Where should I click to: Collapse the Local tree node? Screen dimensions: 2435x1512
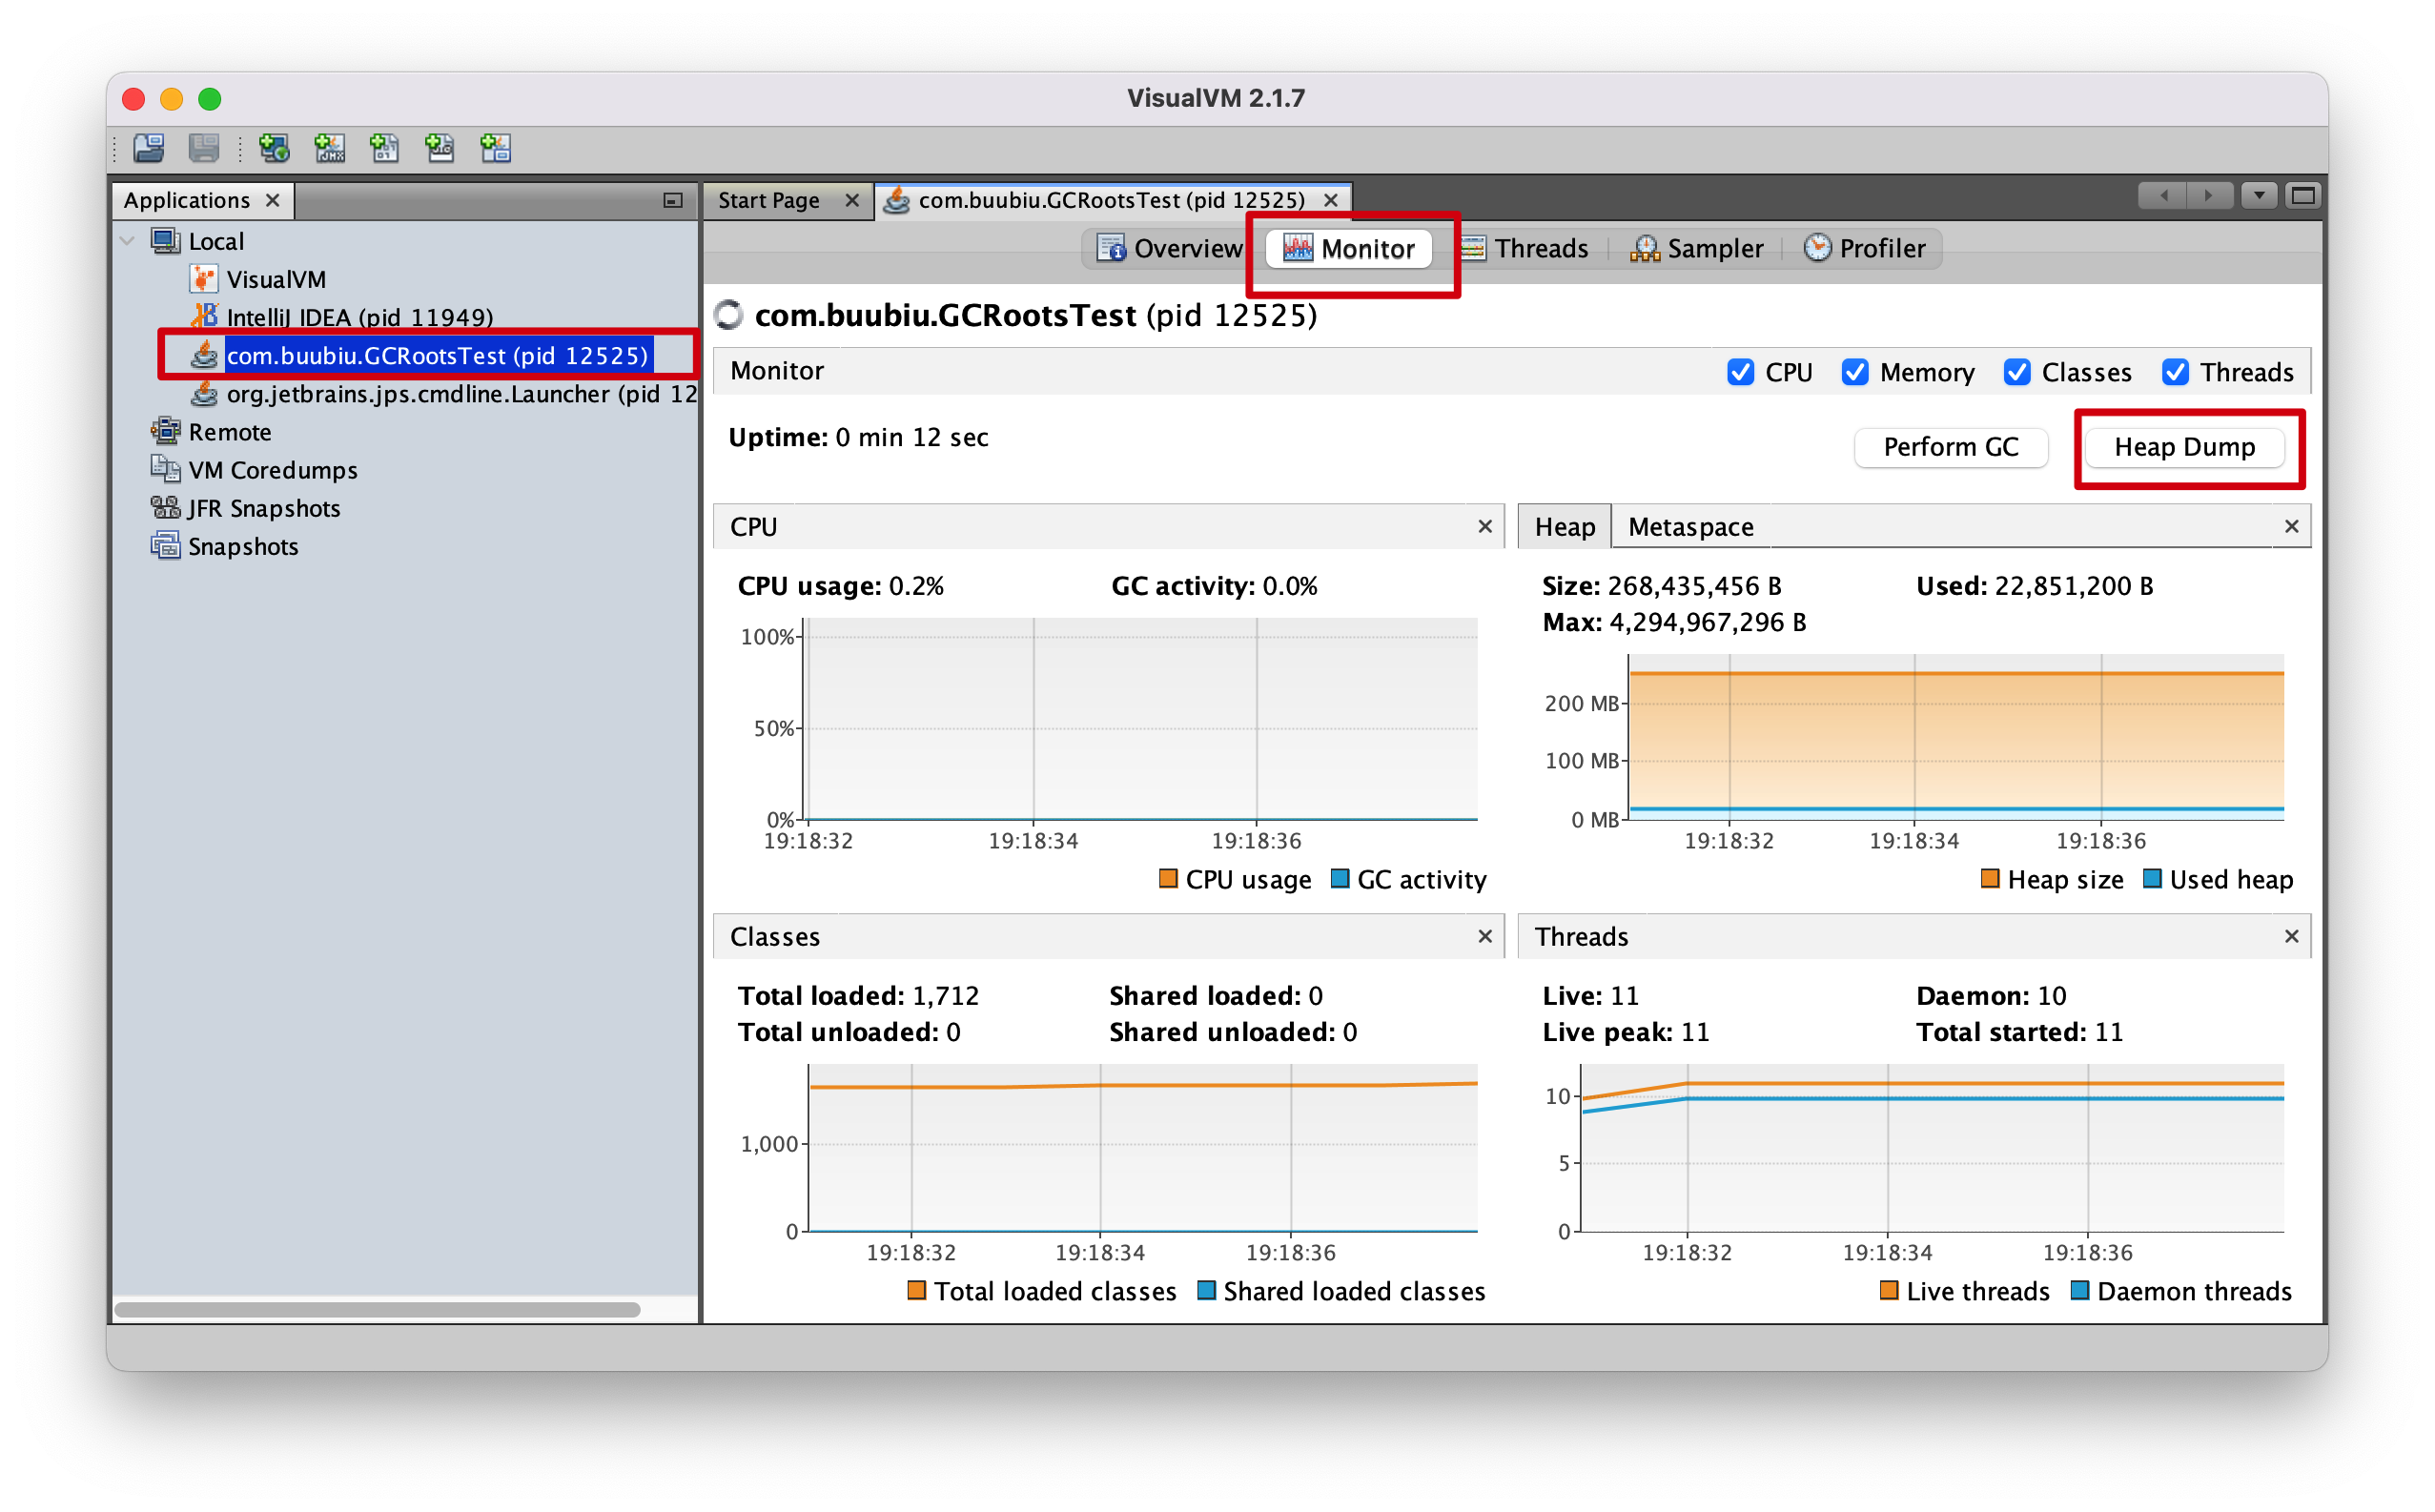(127, 241)
